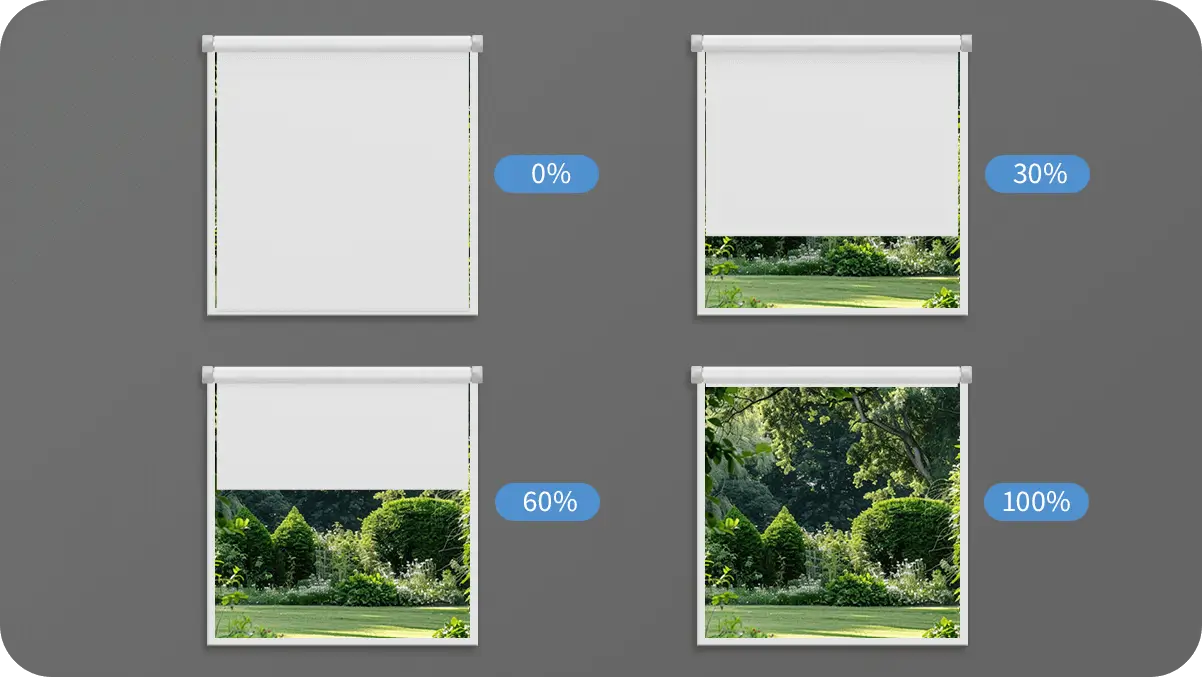Click roller tube of the 100% open blind
Viewport: 1202px width, 677px height.
pyautogui.click(x=832, y=375)
